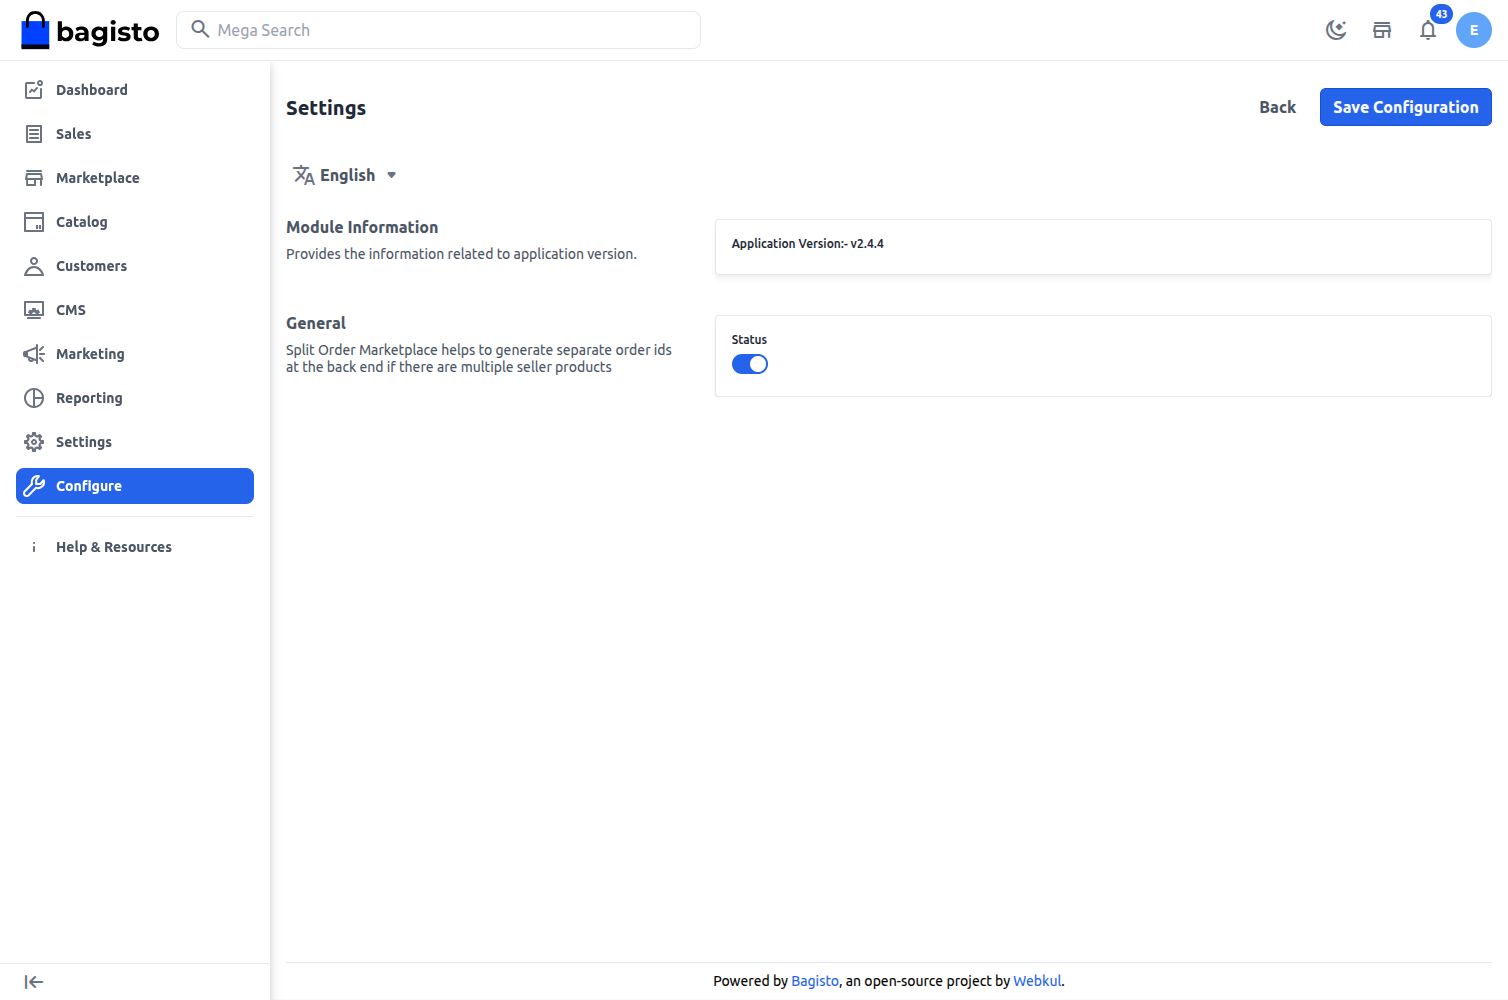
Task: Click the Back link
Action: pos(1277,107)
